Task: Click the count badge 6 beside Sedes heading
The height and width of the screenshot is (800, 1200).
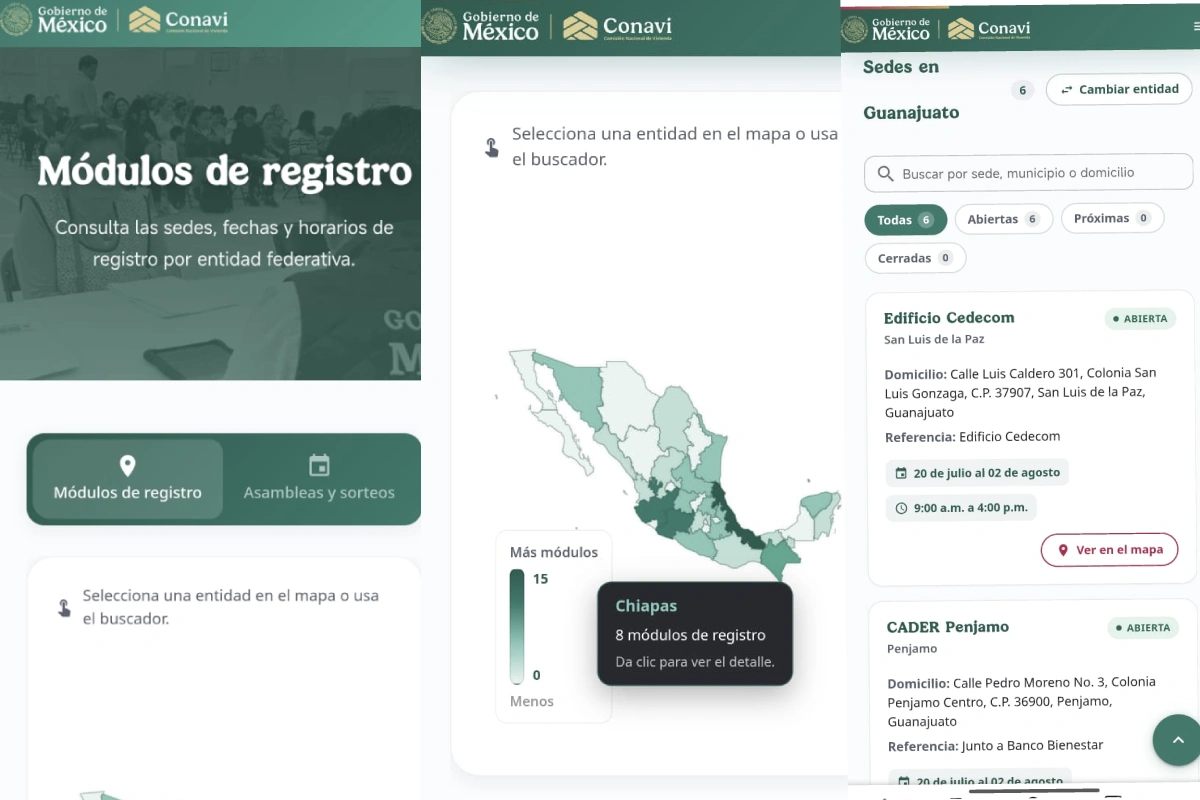Action: point(1021,90)
